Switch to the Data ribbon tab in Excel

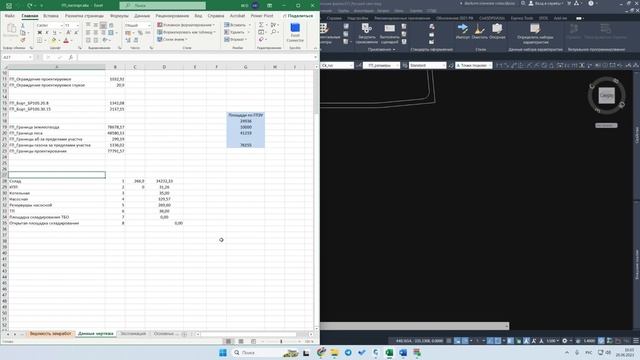point(142,16)
